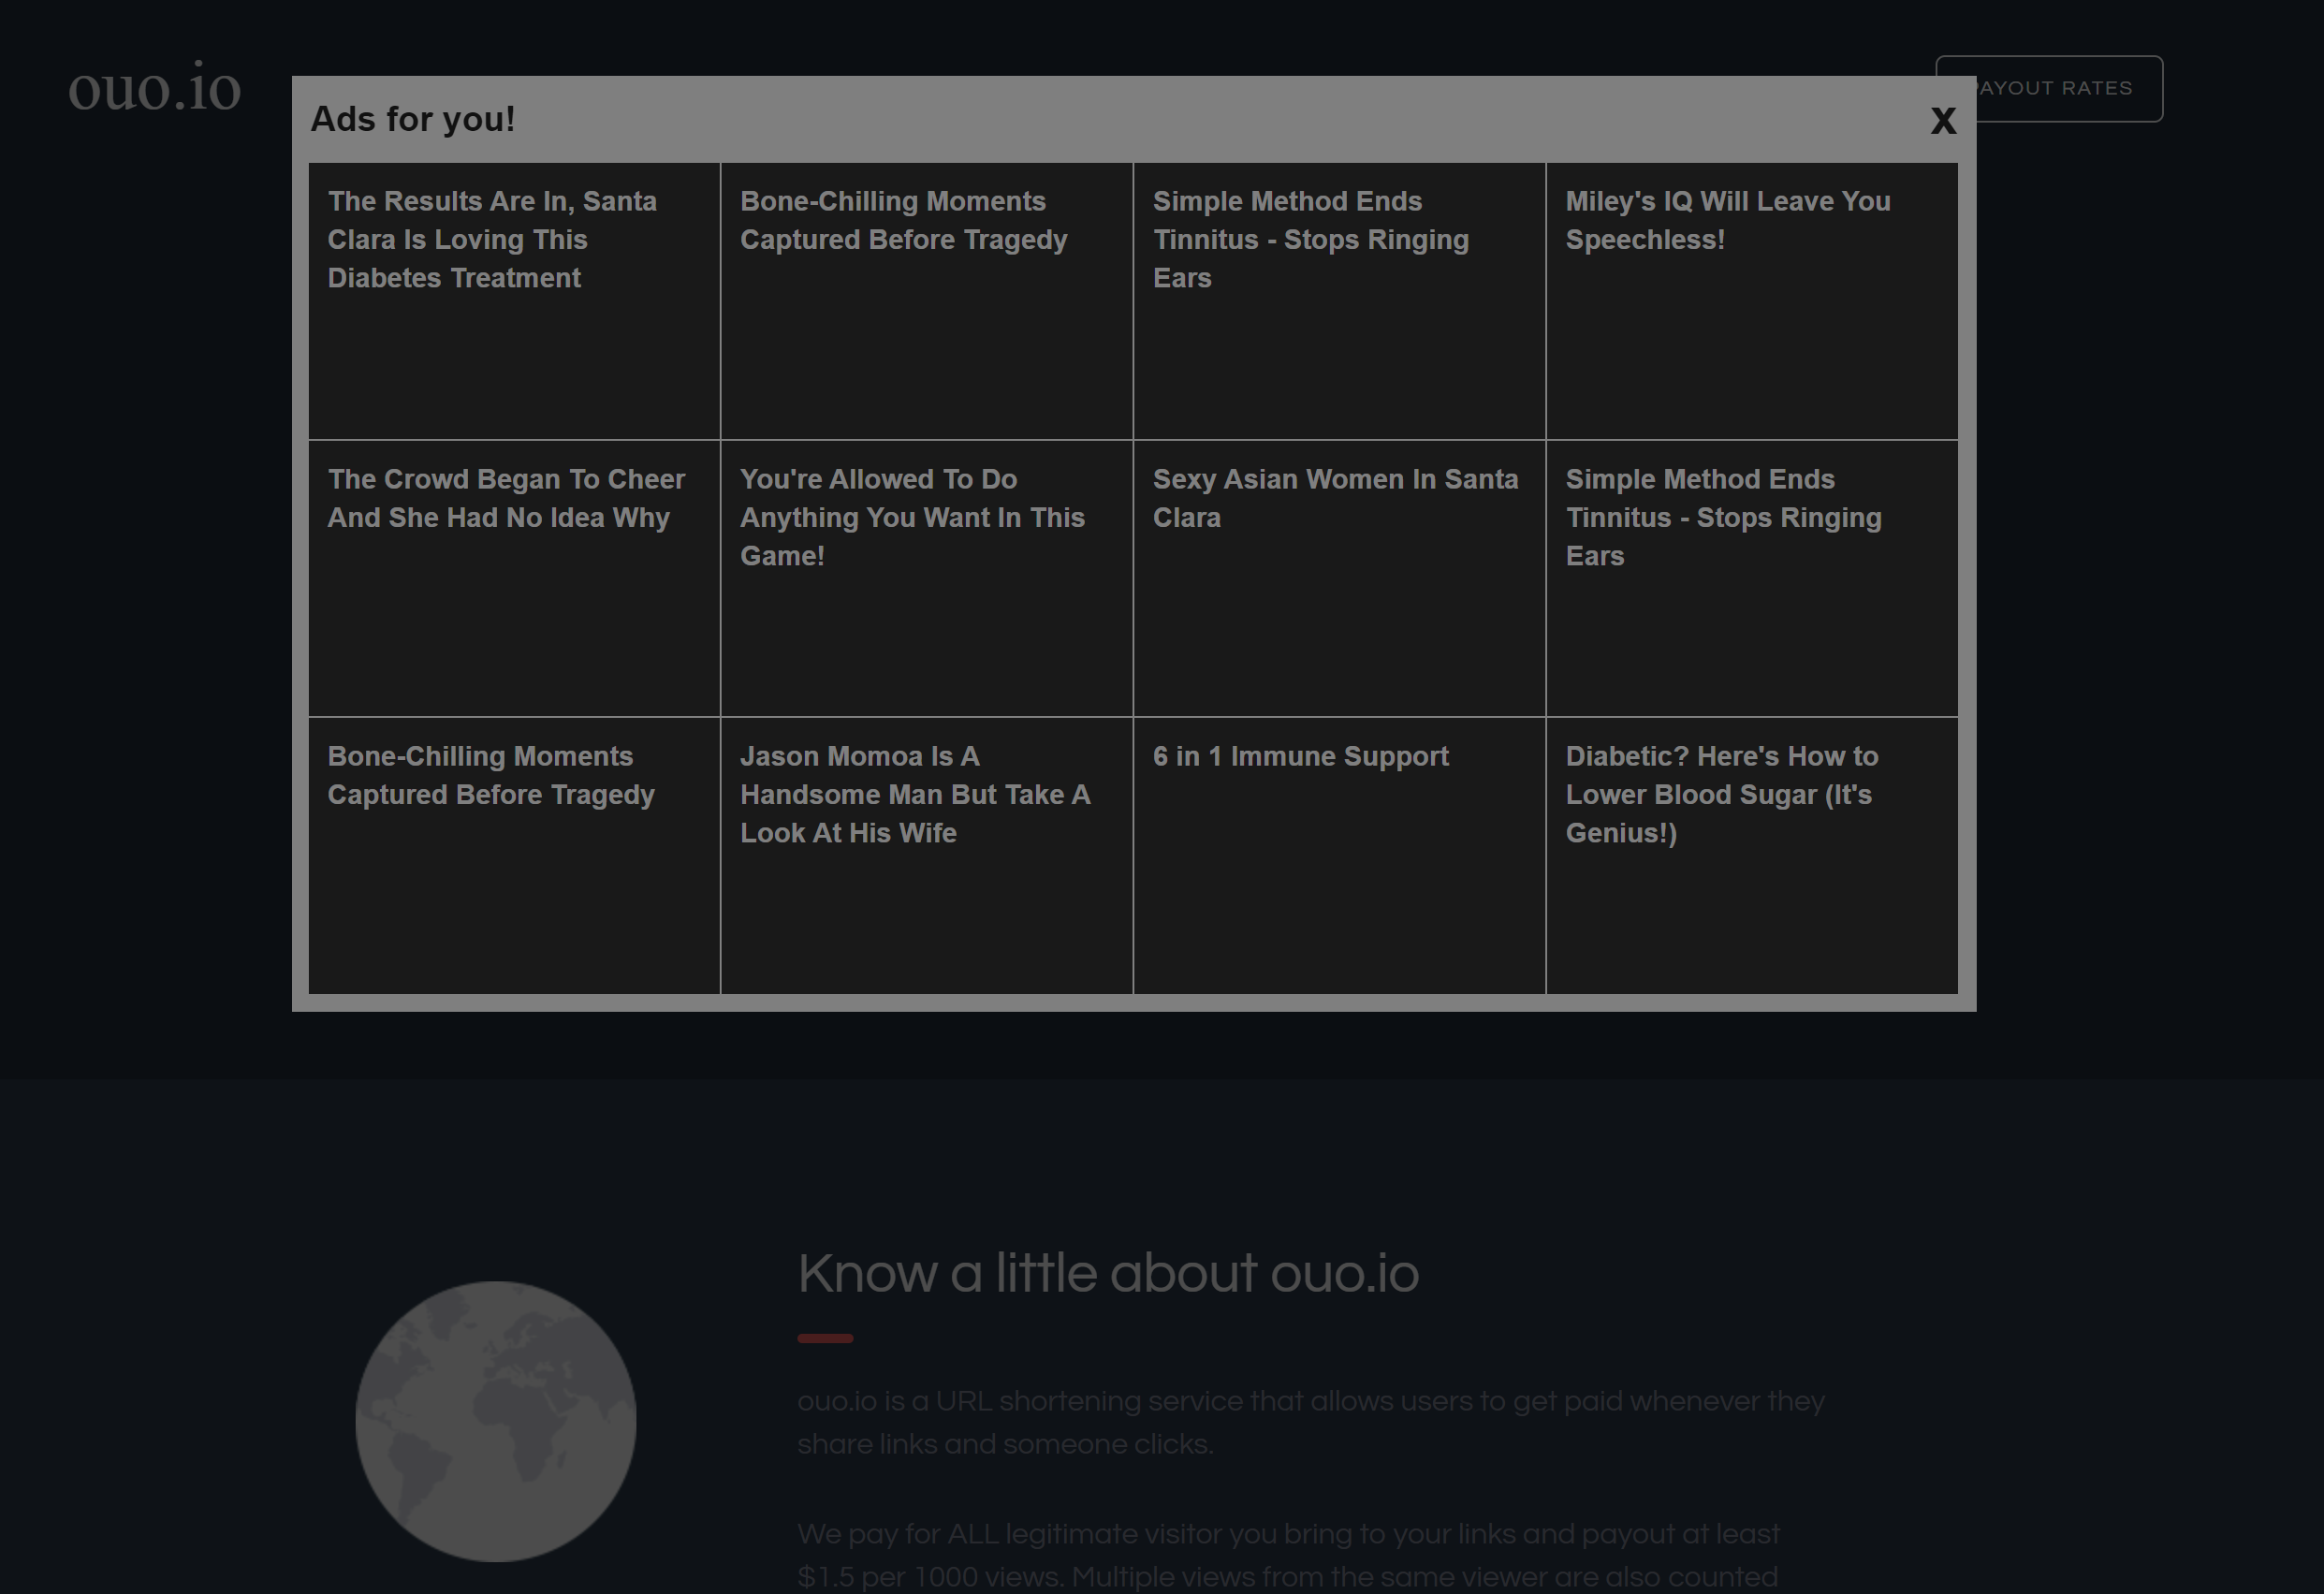
Task: Close the Ads for you popup
Action: pyautogui.click(x=1942, y=121)
